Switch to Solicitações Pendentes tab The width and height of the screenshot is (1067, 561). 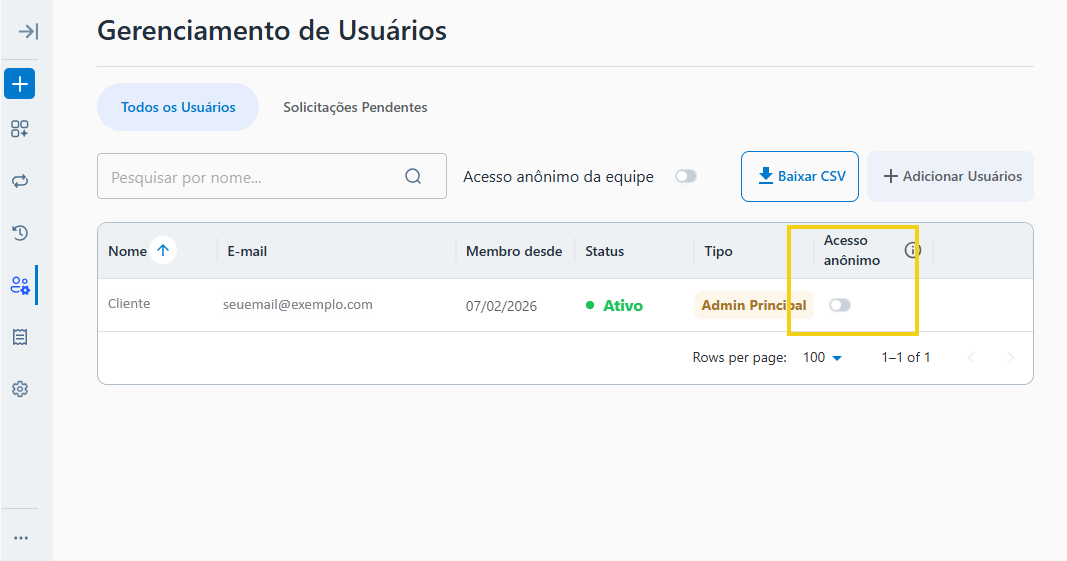click(x=355, y=107)
